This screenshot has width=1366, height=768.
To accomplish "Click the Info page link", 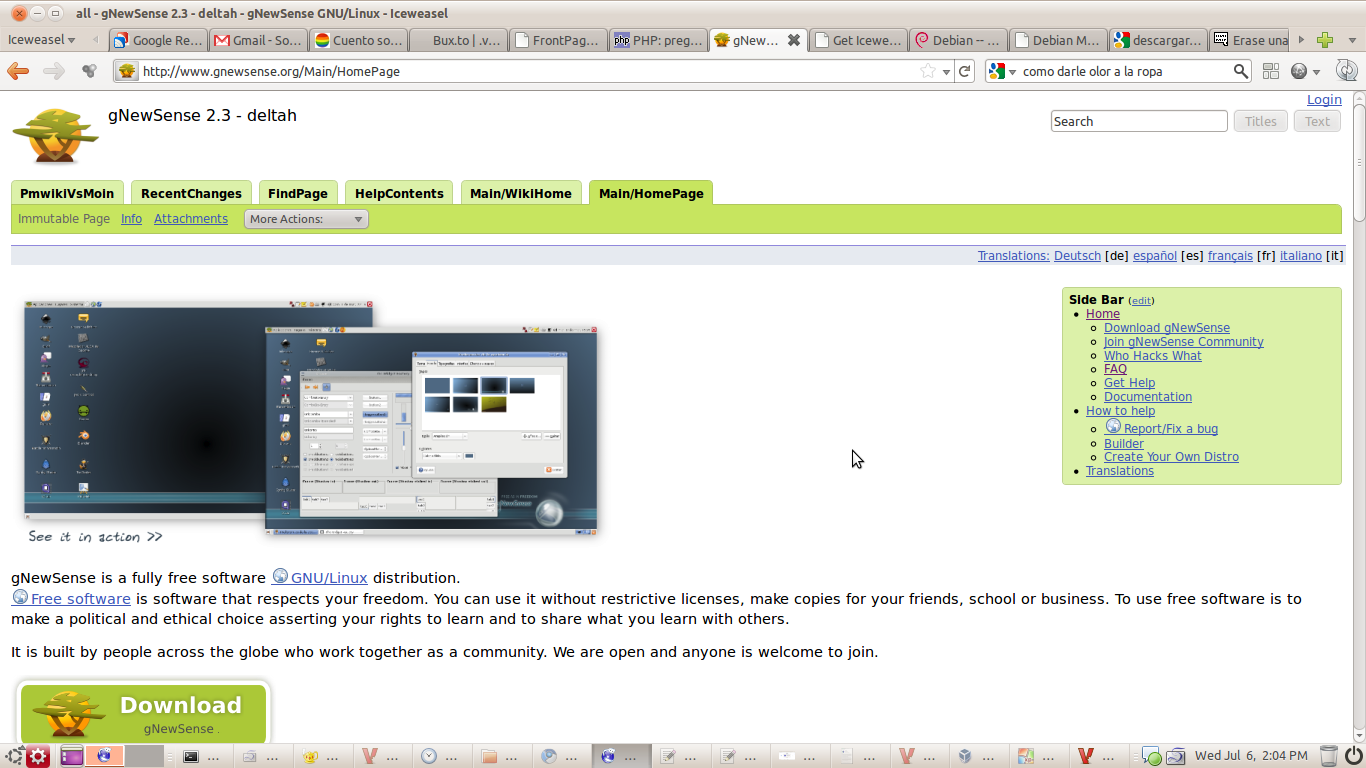I will (x=131, y=218).
